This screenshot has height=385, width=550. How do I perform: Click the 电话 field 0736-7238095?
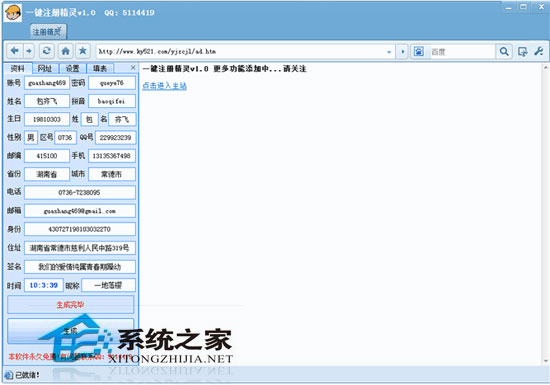tap(80, 192)
